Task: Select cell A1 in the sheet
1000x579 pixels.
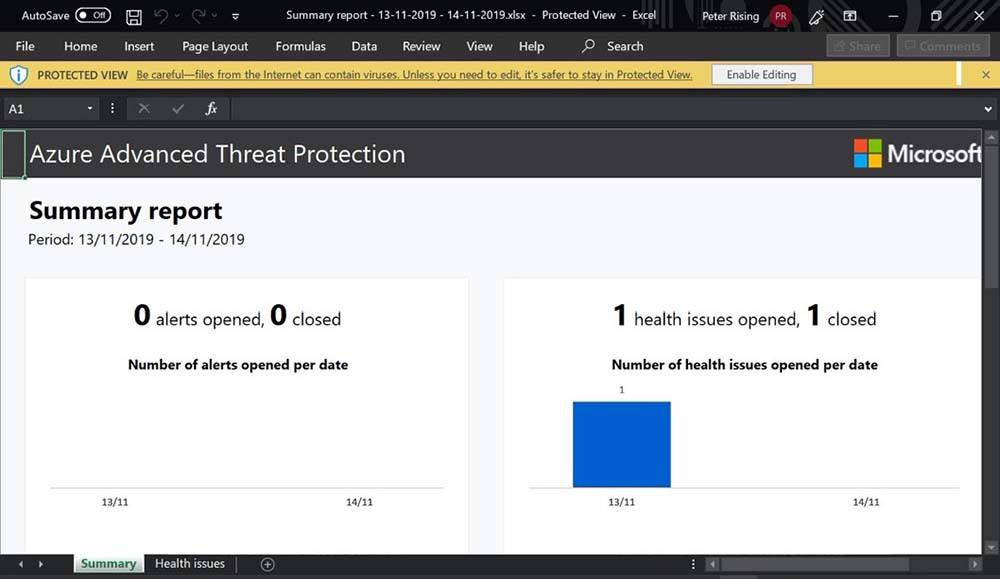Action: tap(13, 154)
